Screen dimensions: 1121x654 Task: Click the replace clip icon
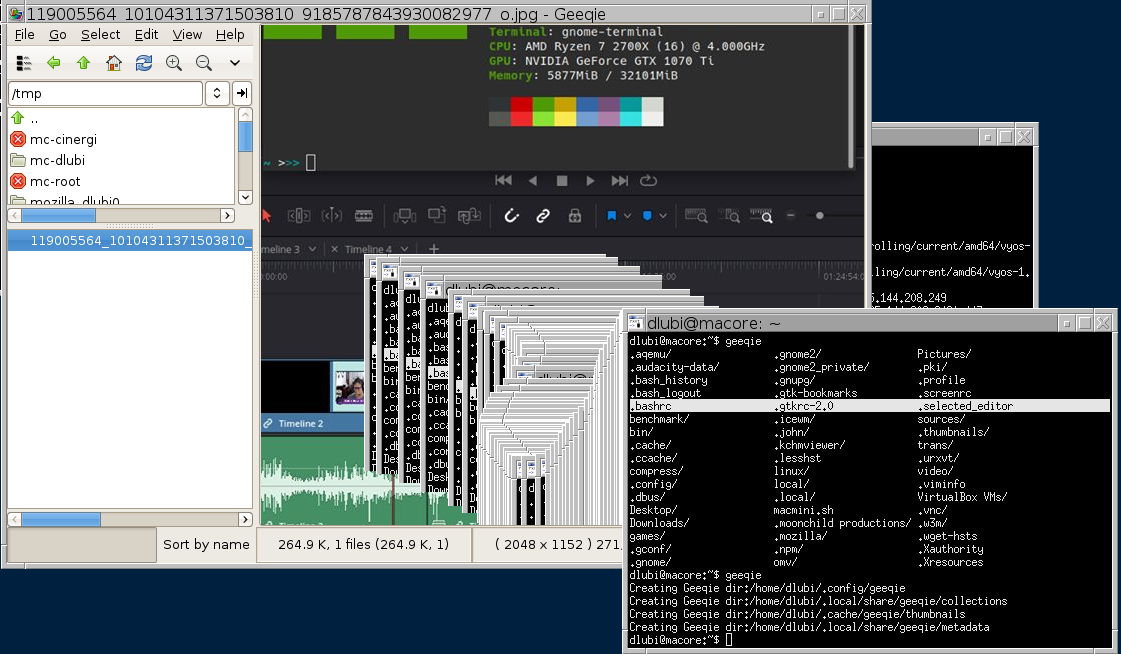[x=471, y=216]
